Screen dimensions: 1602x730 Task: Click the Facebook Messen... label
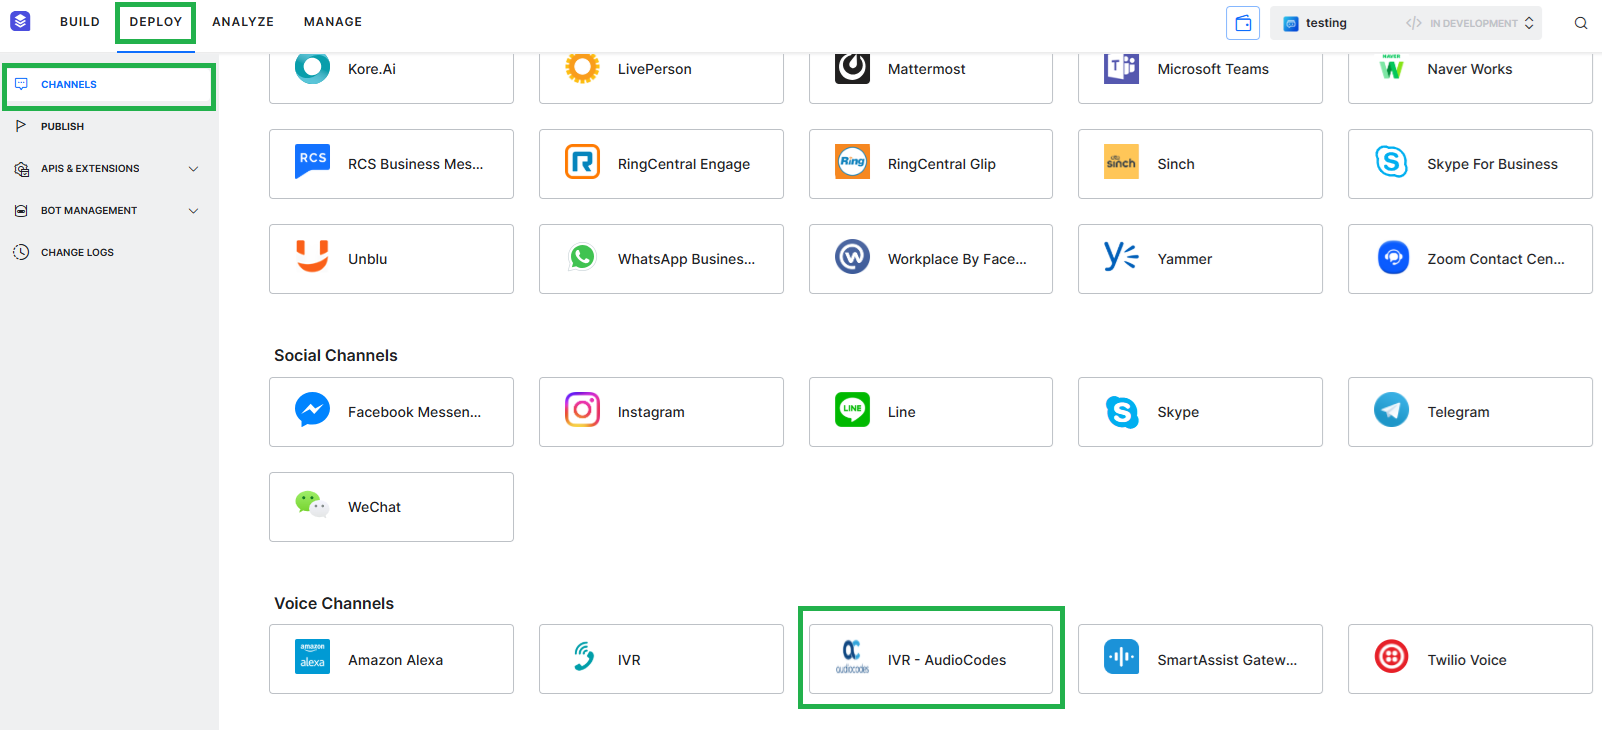pyautogui.click(x=414, y=412)
